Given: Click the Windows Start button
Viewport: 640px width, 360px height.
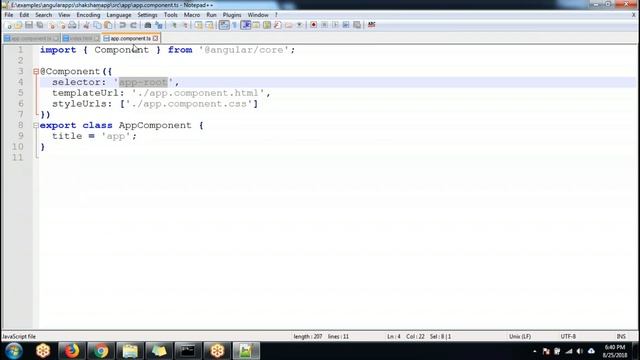Looking at the screenshot, I should click(14, 351).
